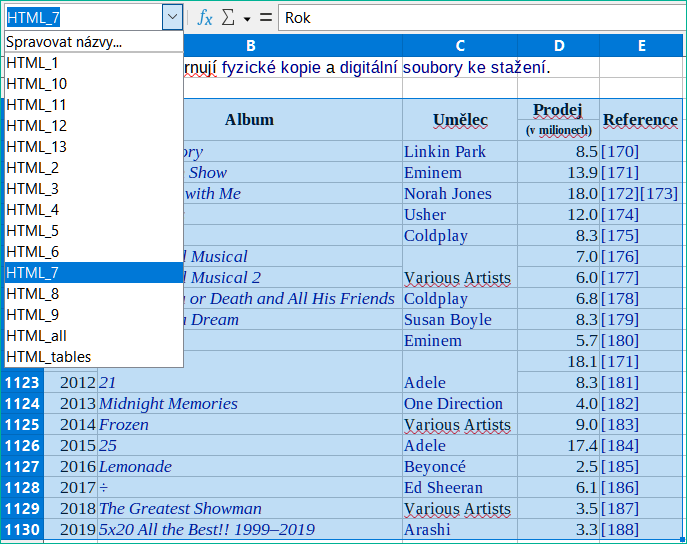Viewport: 687px width, 544px height.
Task: Click the Umělec header cell
Action: pyautogui.click(x=460, y=120)
